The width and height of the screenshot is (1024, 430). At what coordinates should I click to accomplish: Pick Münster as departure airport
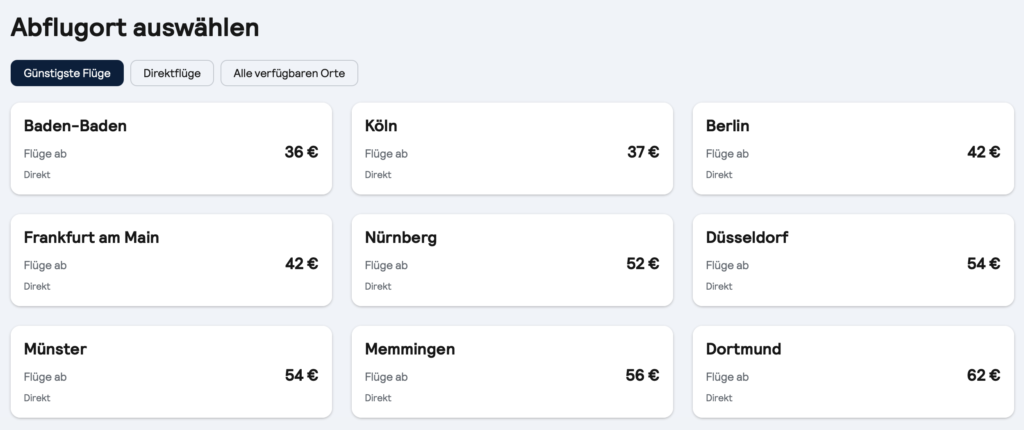(x=170, y=371)
